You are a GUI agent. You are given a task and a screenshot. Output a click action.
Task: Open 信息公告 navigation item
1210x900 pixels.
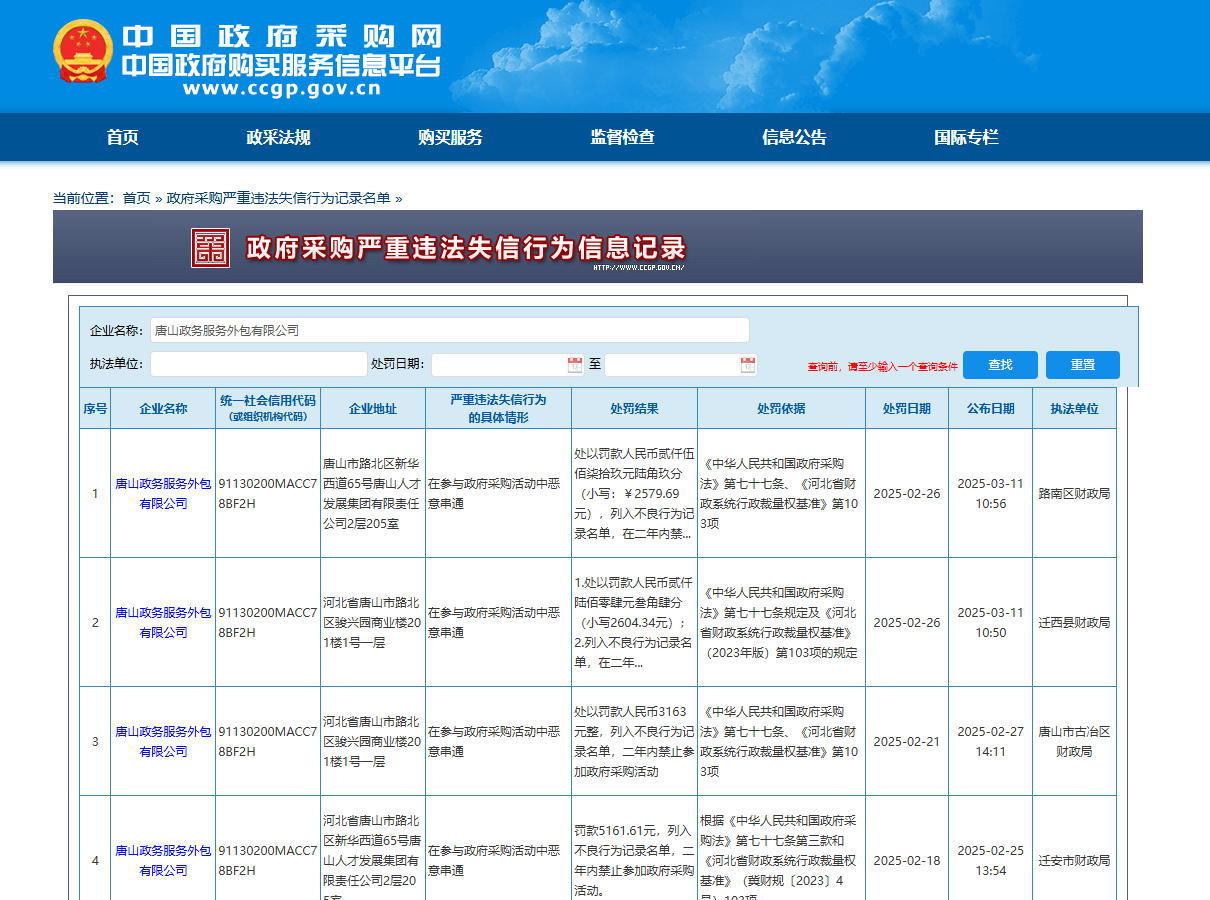point(794,138)
